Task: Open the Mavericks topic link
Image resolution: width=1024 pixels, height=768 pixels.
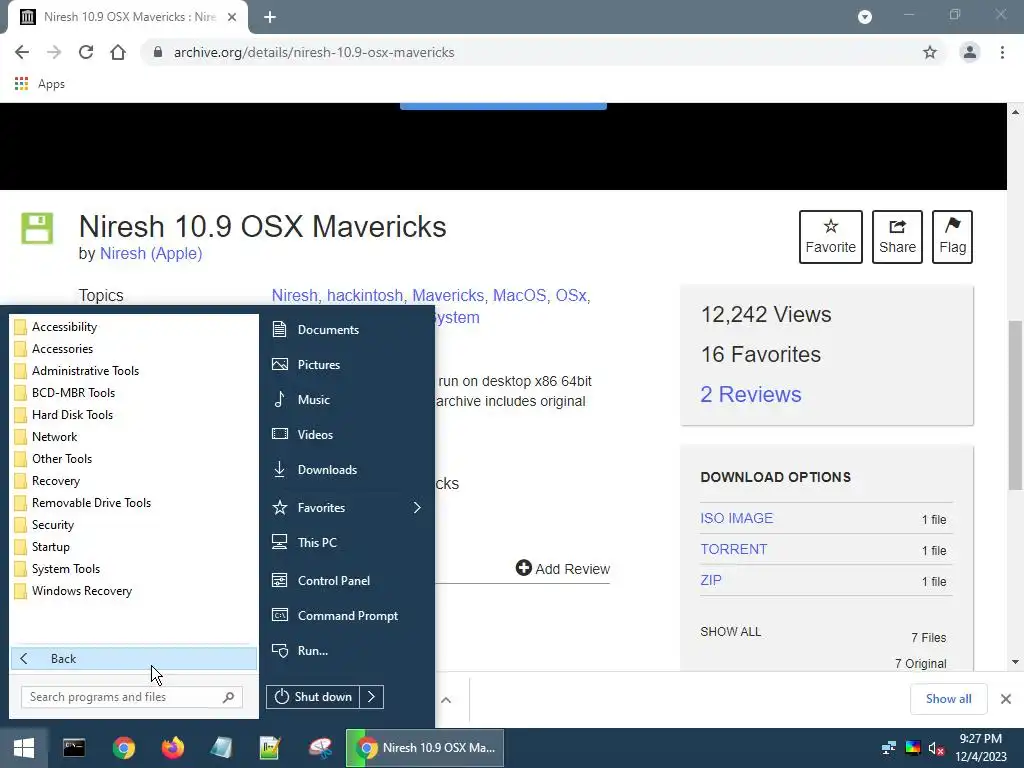Action: pos(448,296)
